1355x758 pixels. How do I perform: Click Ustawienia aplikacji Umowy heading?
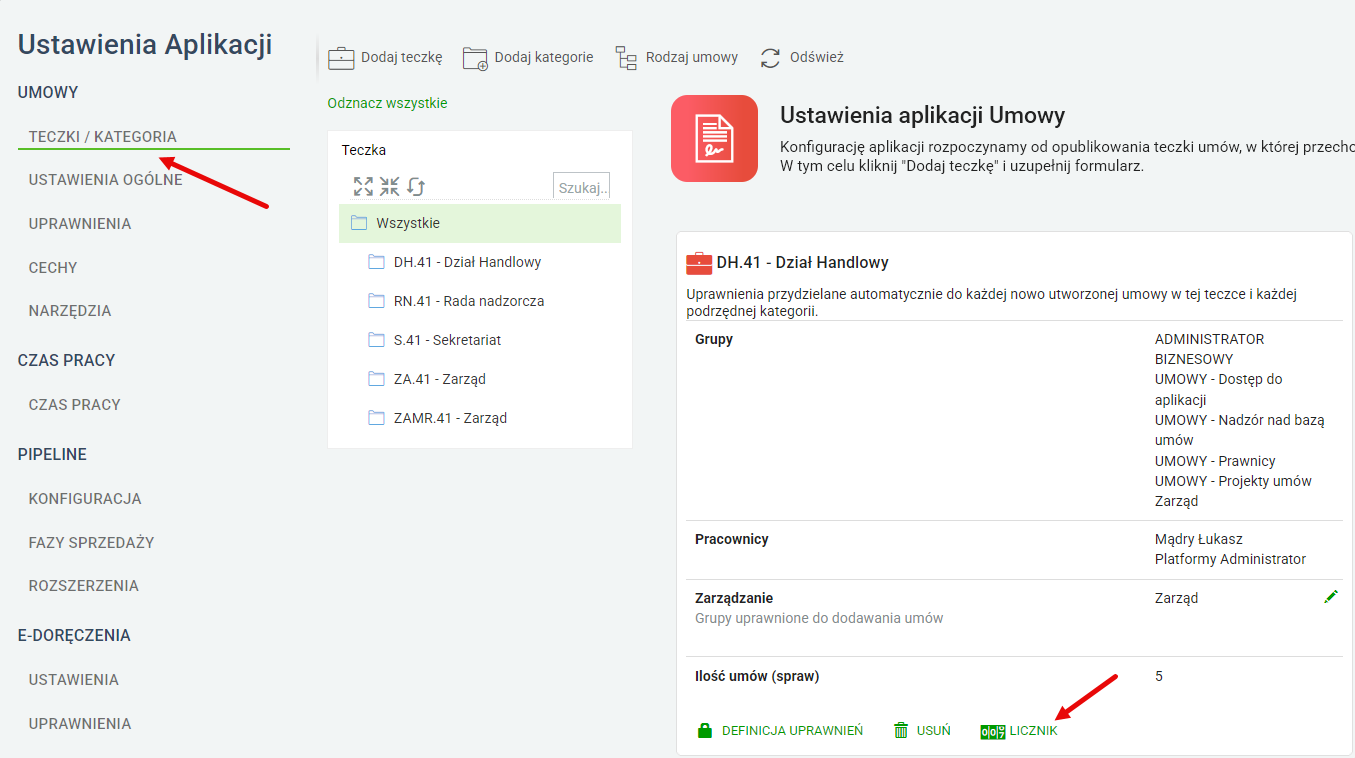pyautogui.click(x=923, y=115)
